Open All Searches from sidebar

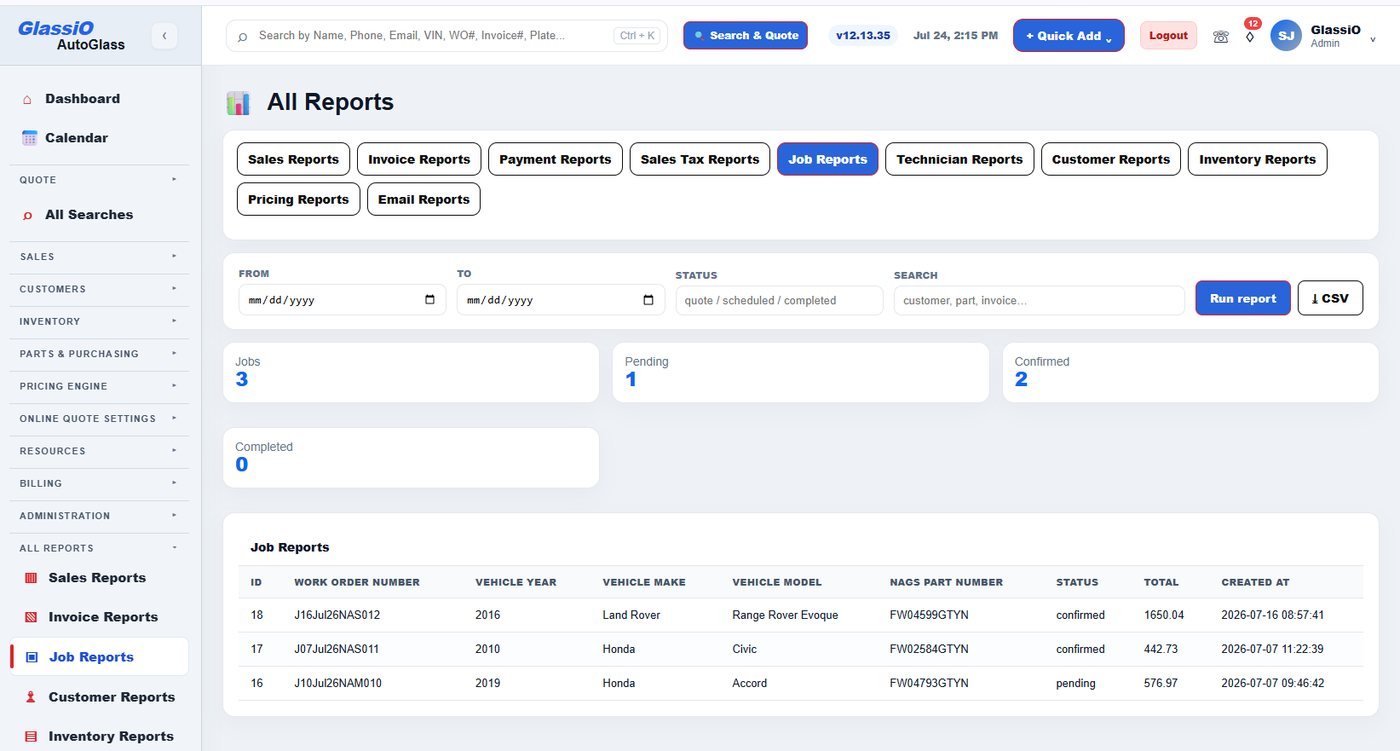[x=89, y=215]
